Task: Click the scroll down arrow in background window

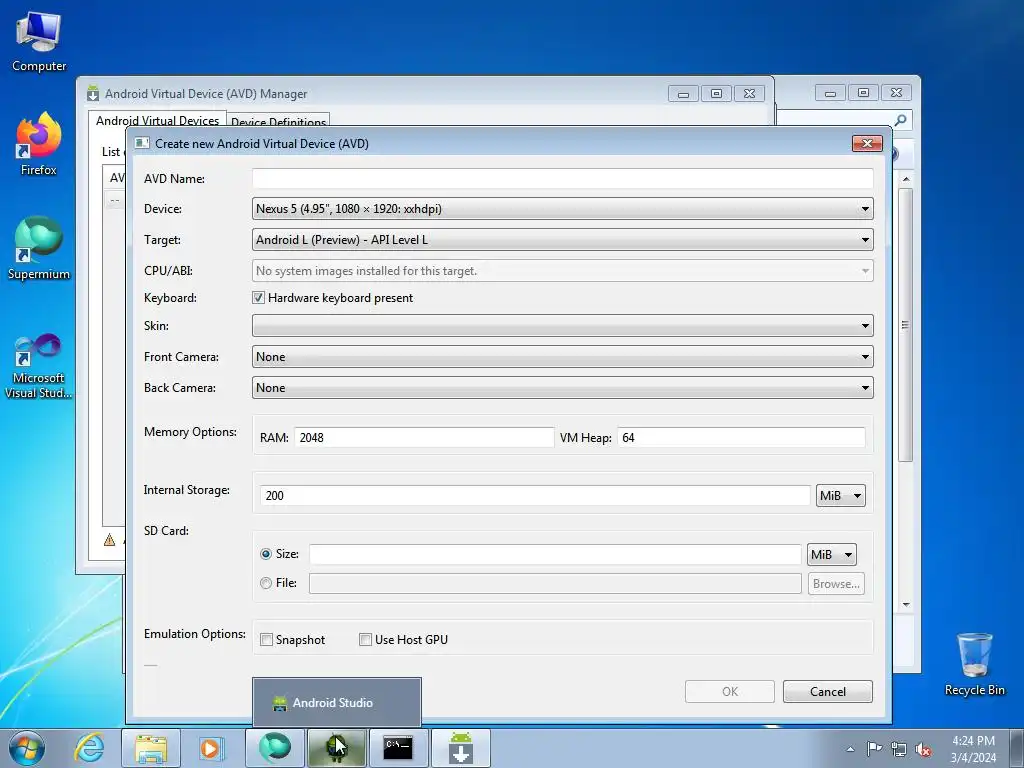Action: click(906, 605)
